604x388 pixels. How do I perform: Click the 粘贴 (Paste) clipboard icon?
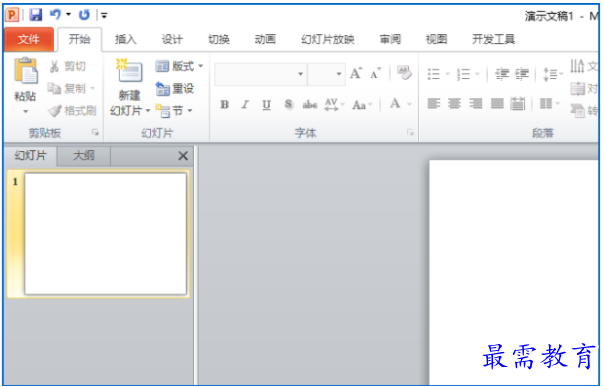[26, 71]
